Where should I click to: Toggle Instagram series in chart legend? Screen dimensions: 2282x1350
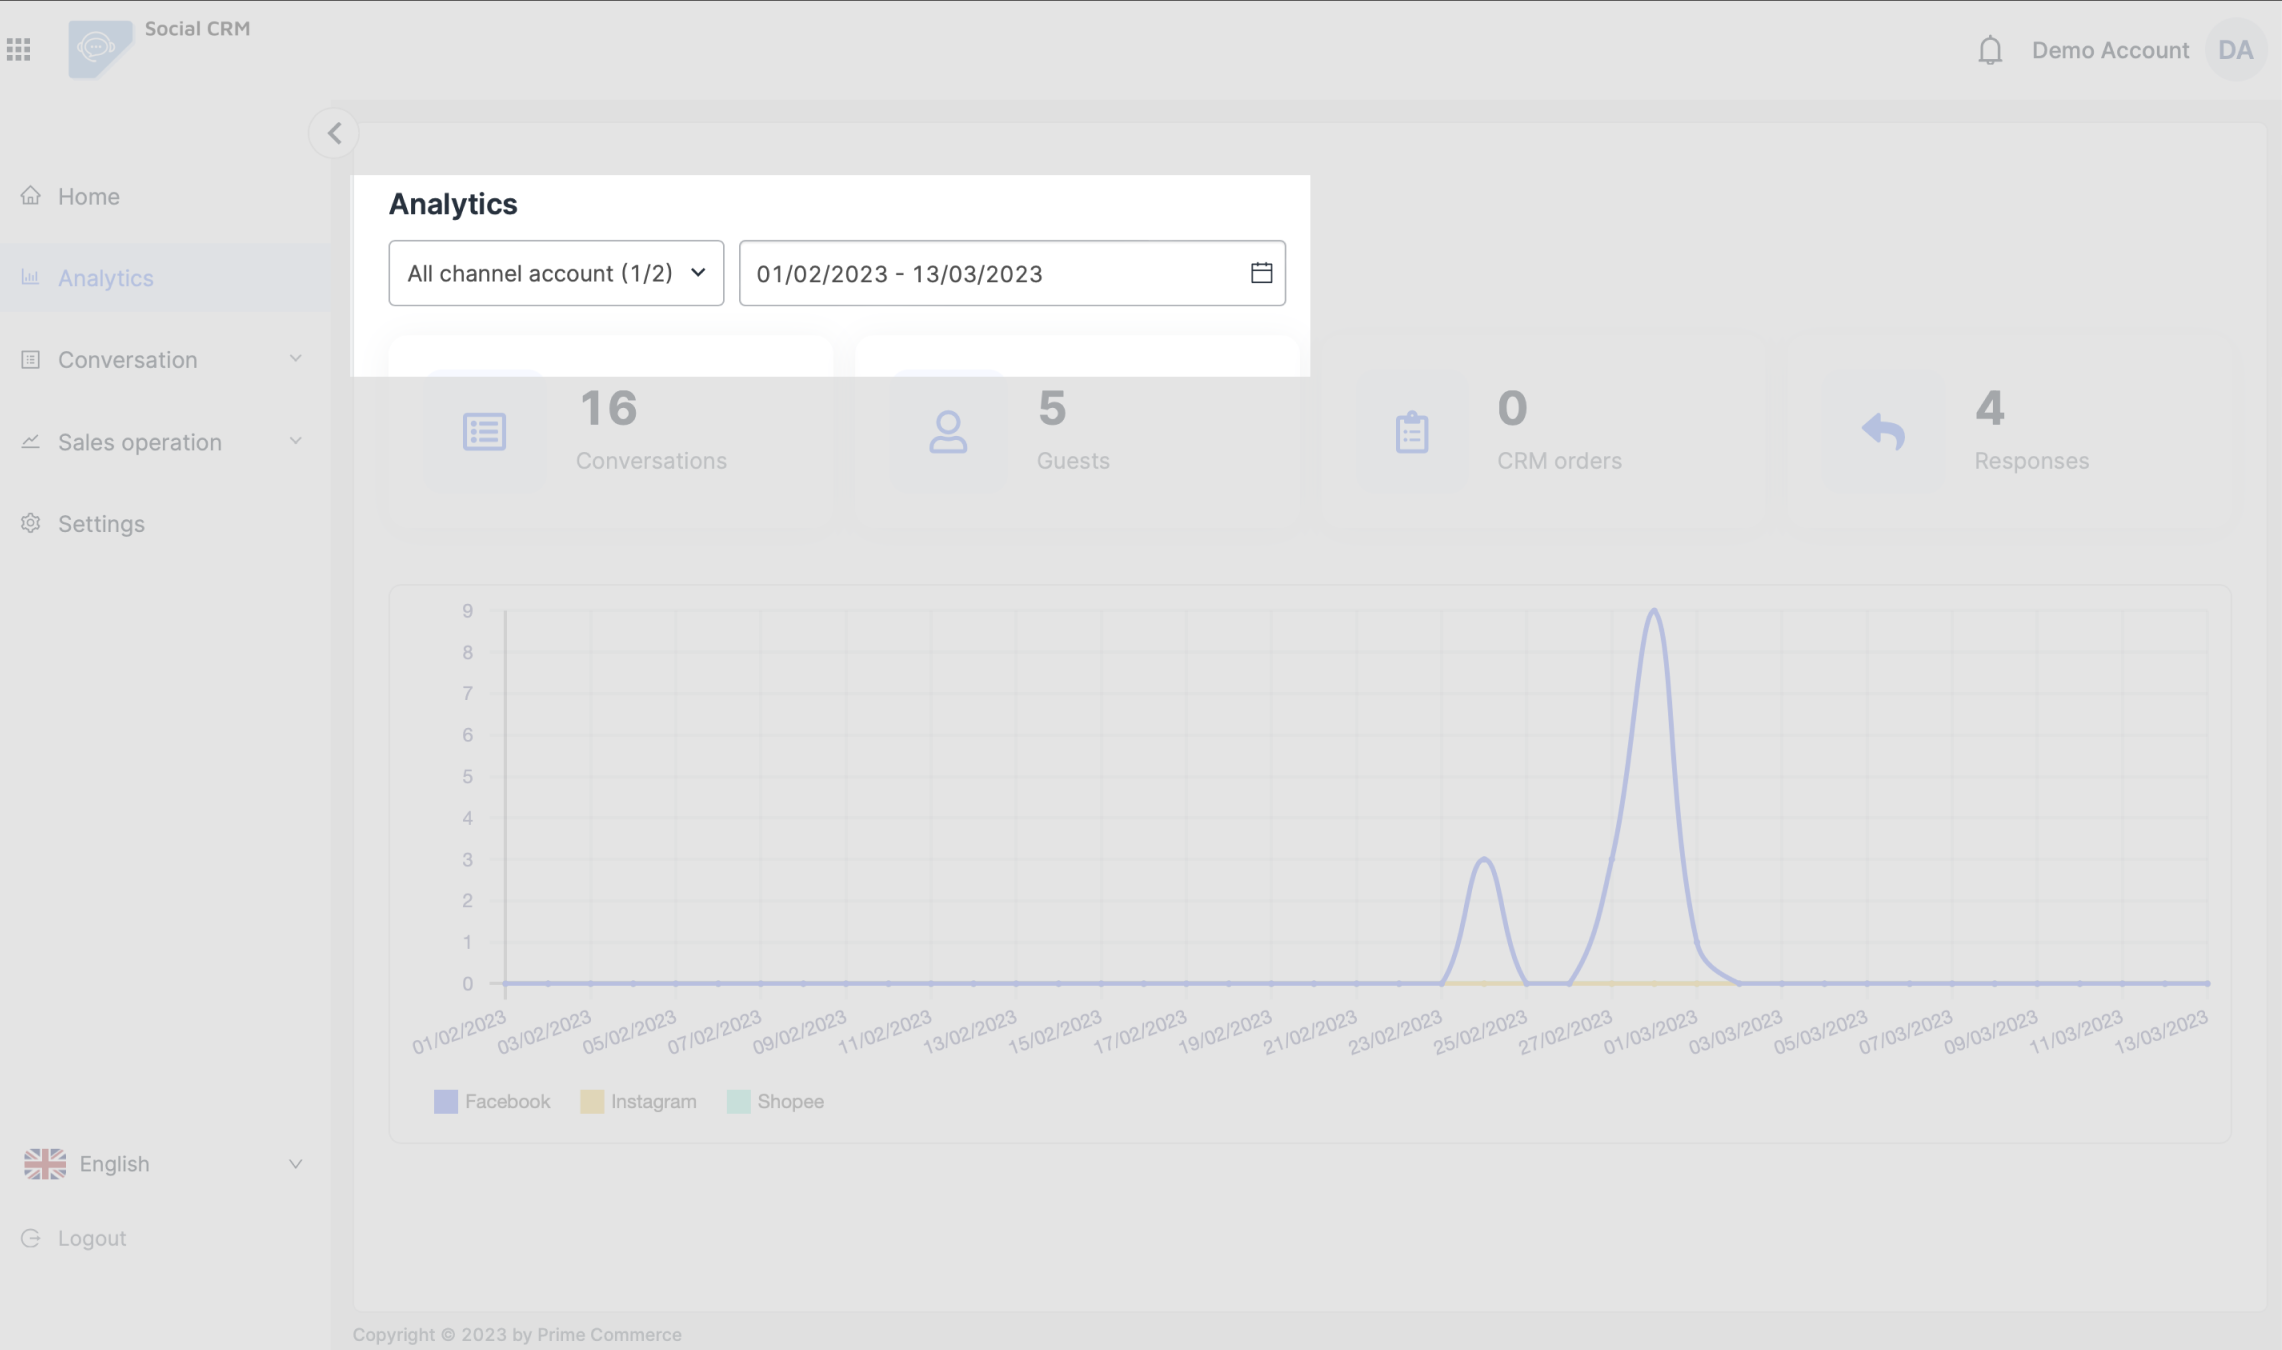638,1101
